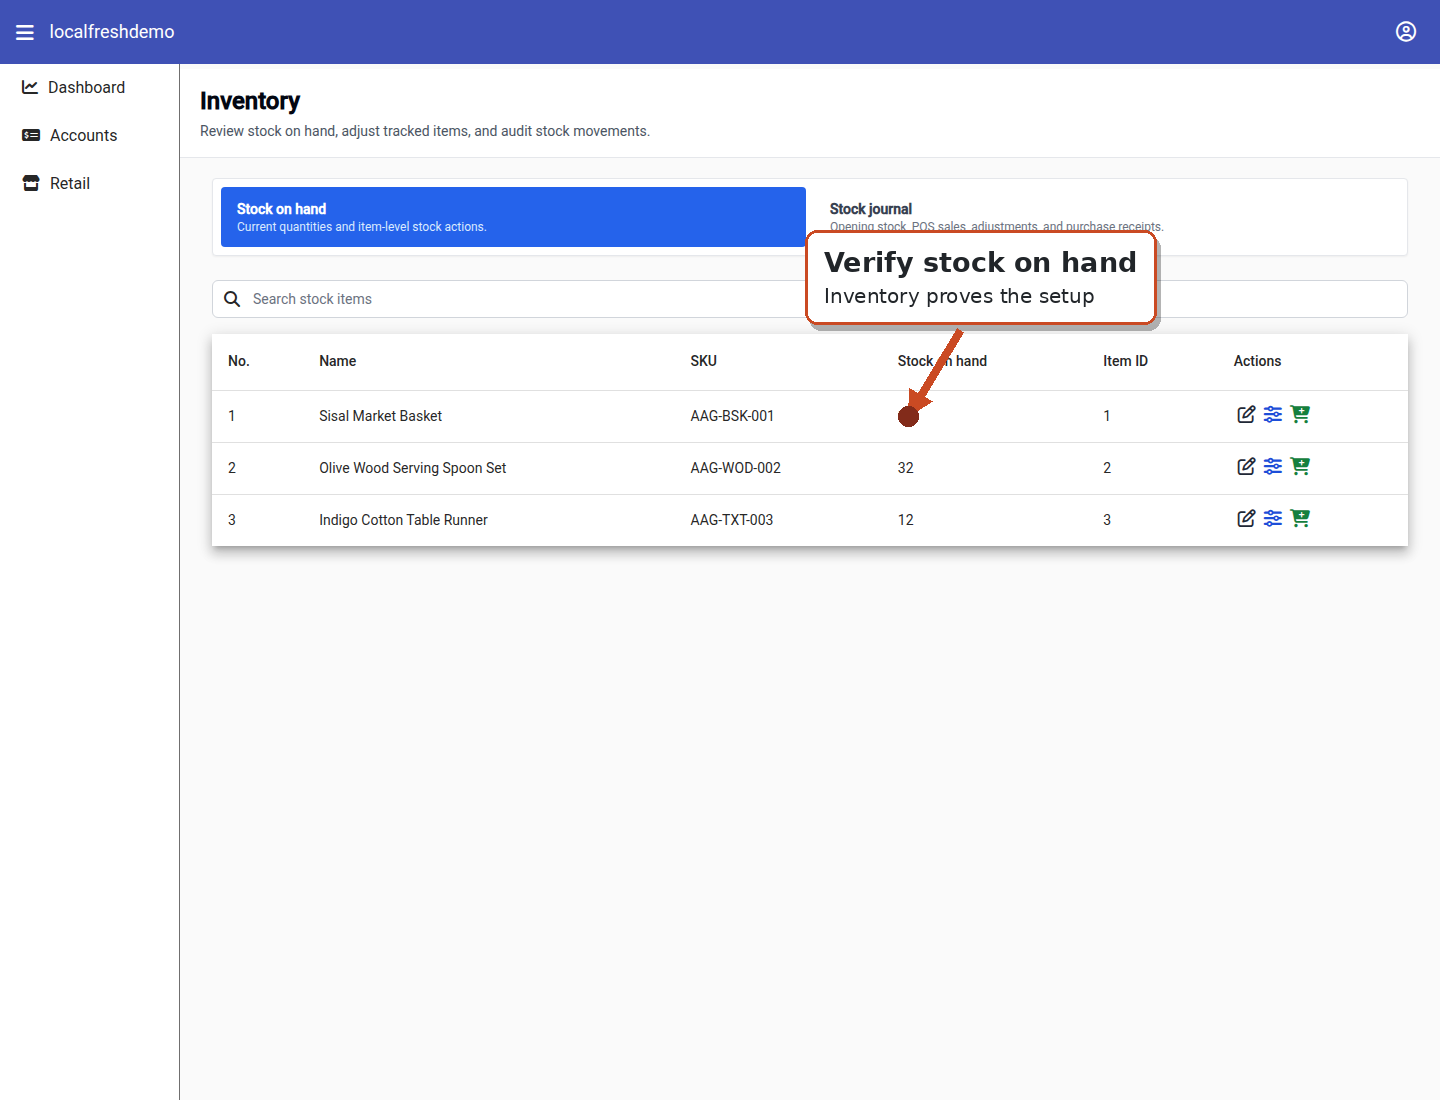
Task: Click the Dashboard chart icon in sidebar
Action: click(x=30, y=87)
